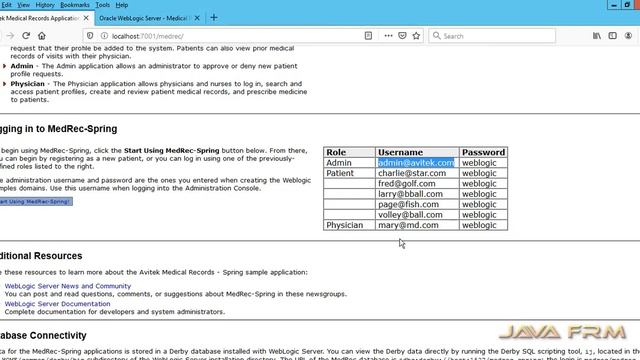
Task: Open the Edit menu
Action: [x=7, y=5]
